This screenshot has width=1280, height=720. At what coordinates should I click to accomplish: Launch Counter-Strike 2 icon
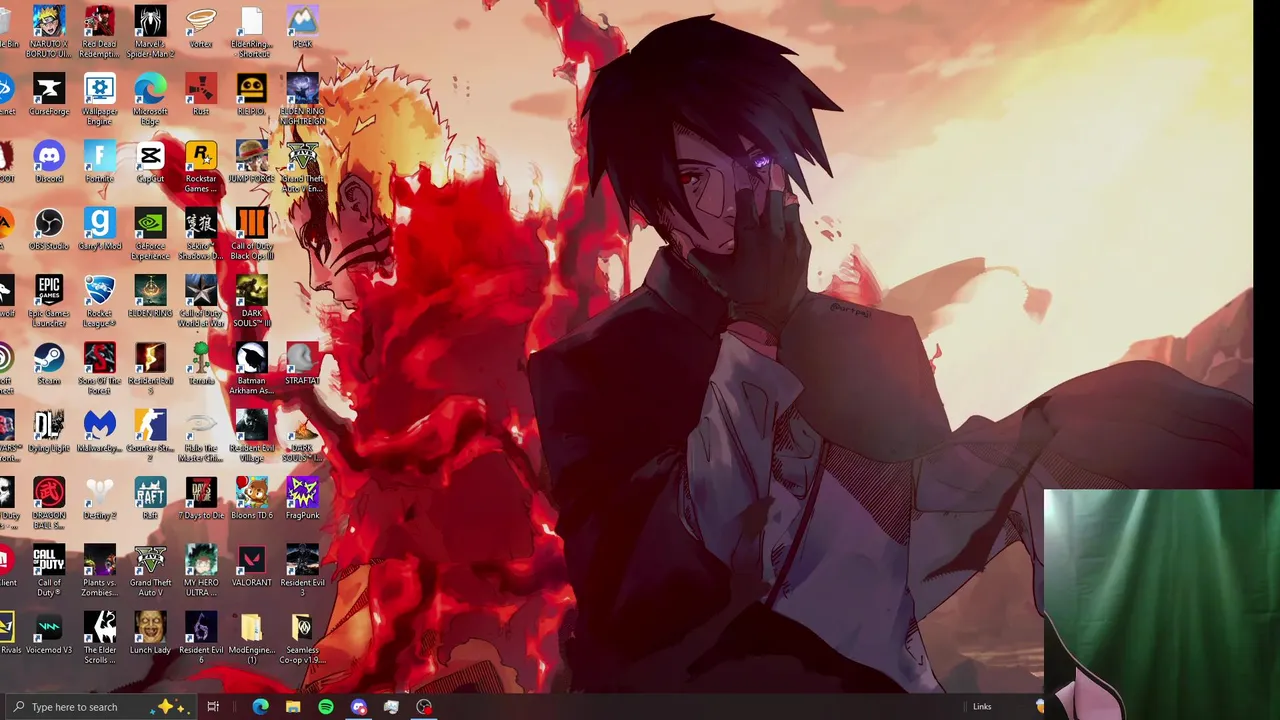(x=150, y=436)
